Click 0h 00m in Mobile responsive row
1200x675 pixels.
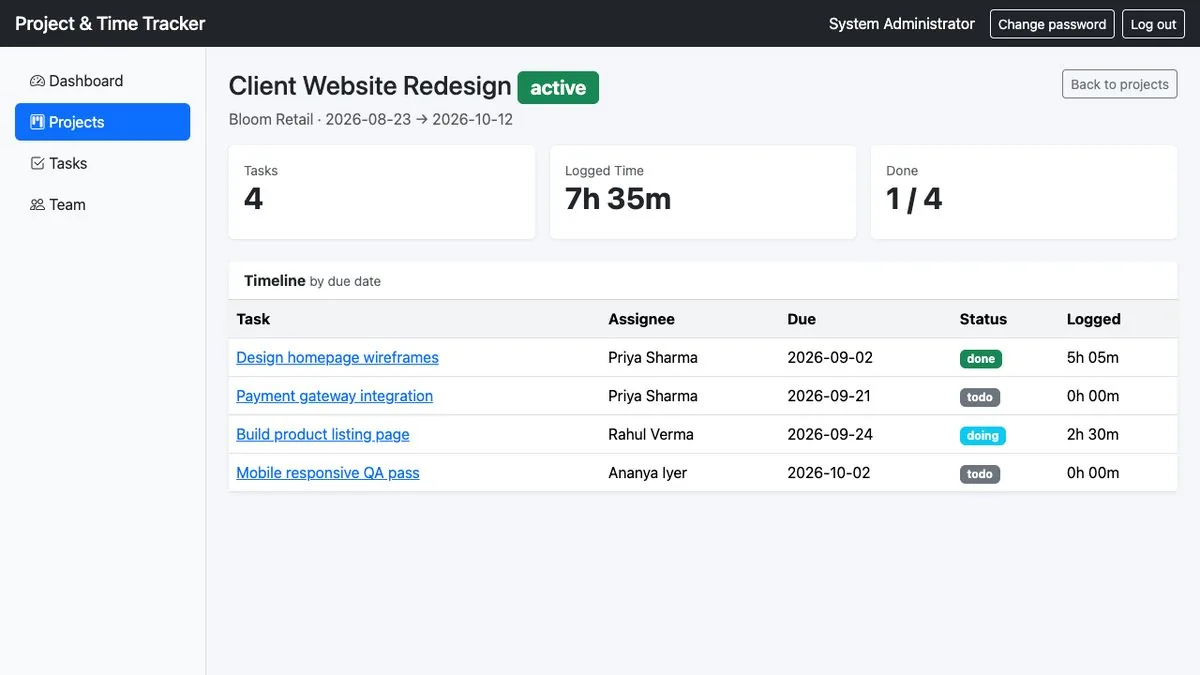[x=1093, y=473]
